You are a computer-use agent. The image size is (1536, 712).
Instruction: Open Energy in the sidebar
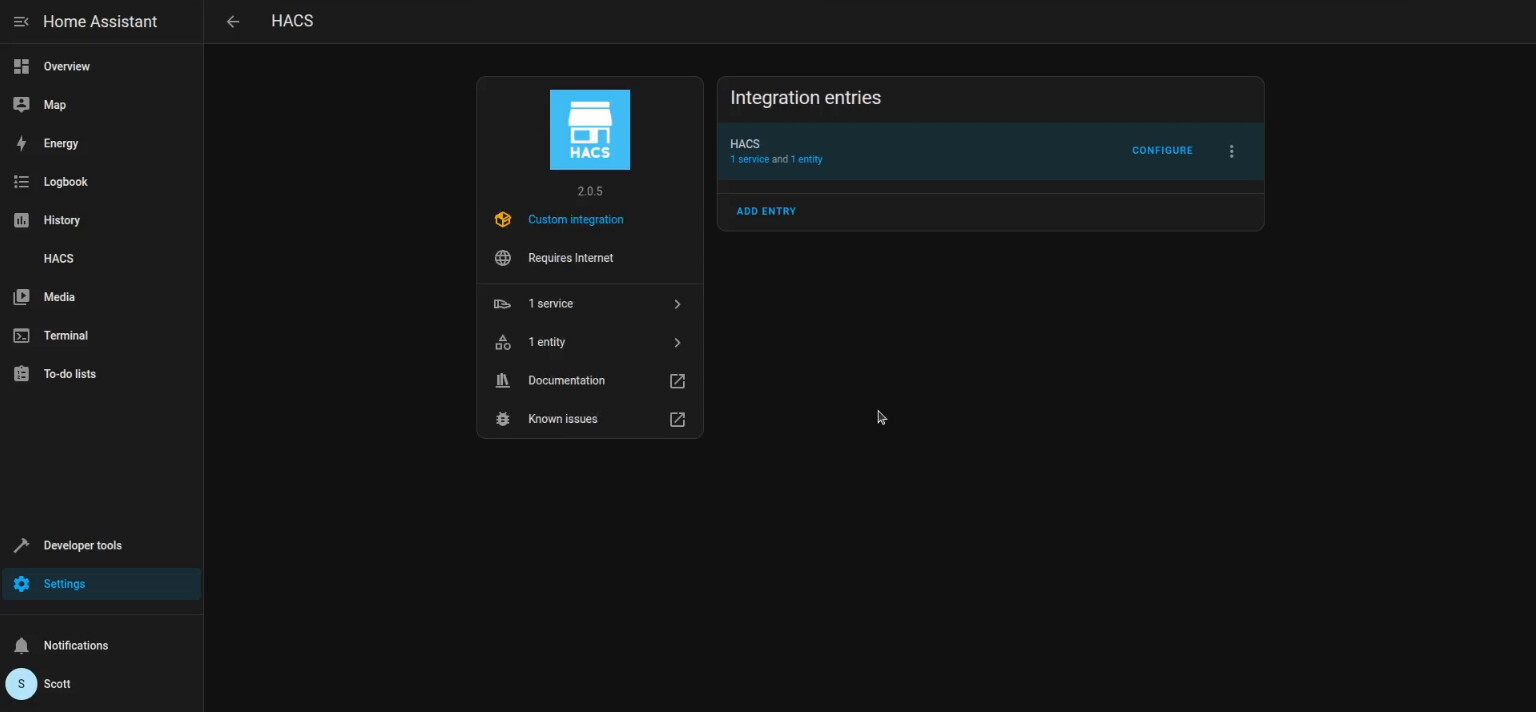coord(102,144)
